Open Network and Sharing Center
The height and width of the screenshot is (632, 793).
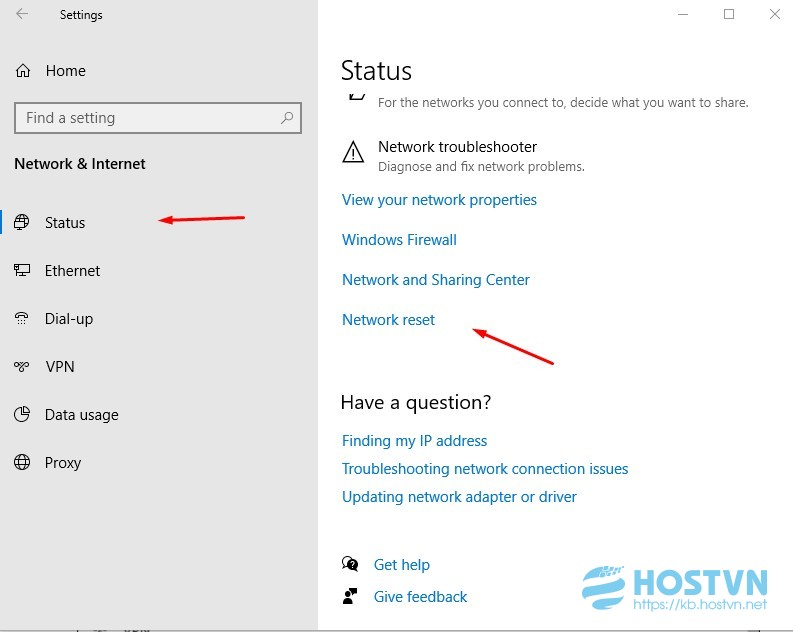point(435,280)
